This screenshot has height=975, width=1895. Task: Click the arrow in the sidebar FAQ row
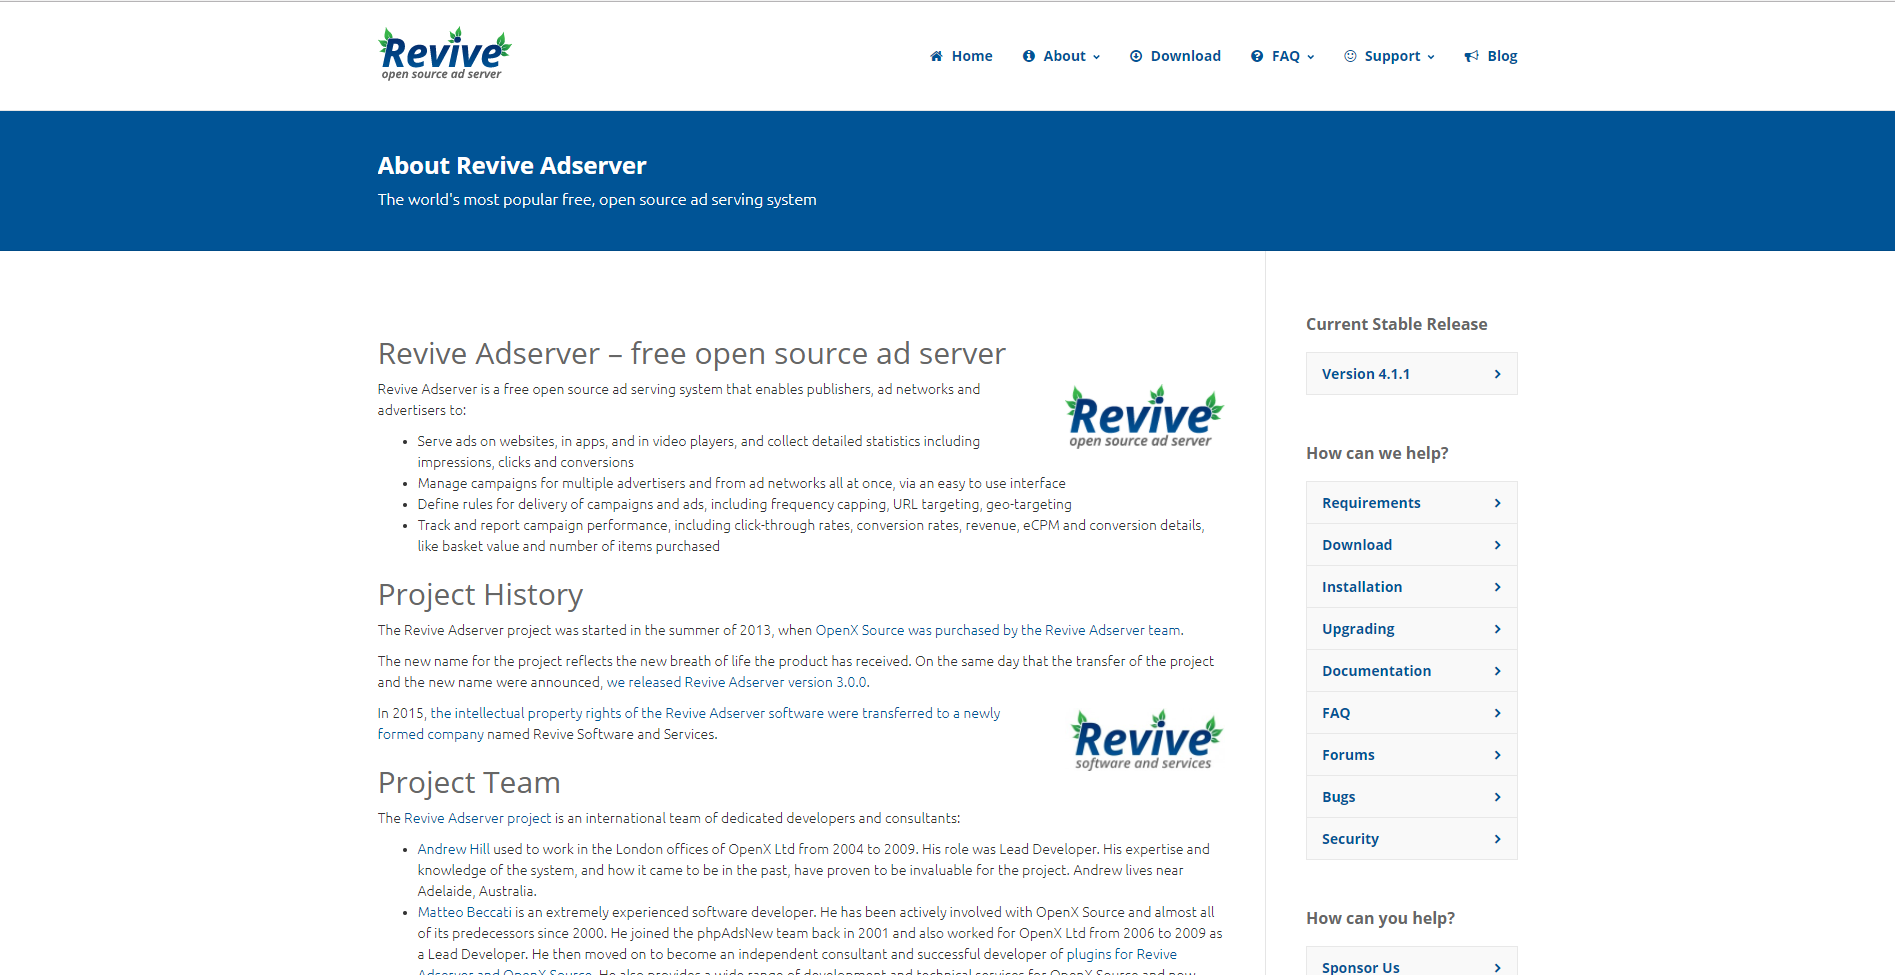(x=1497, y=713)
